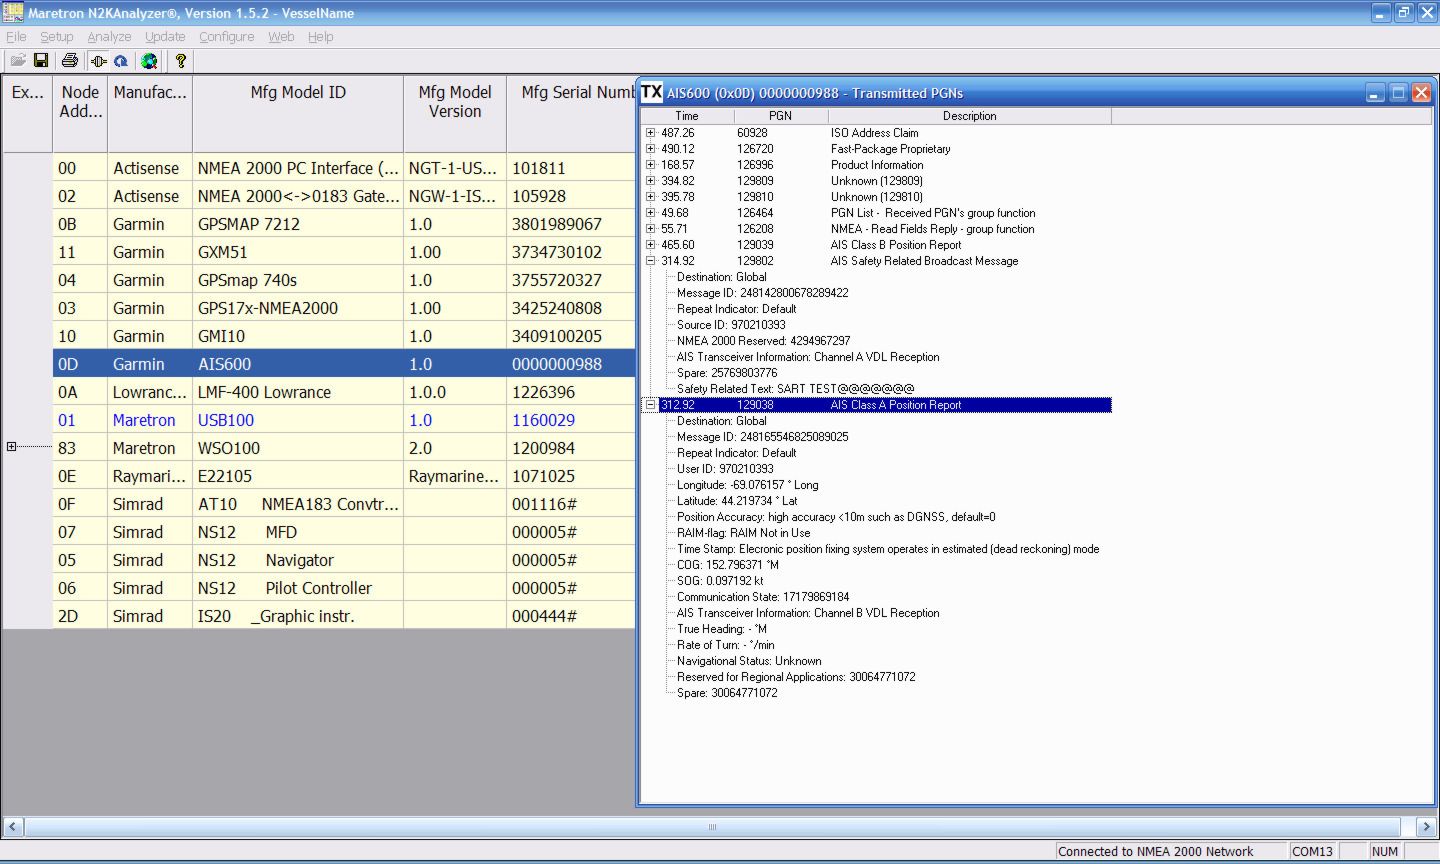
Task: Click the Longitude -69.076157 field line
Action: coord(748,485)
